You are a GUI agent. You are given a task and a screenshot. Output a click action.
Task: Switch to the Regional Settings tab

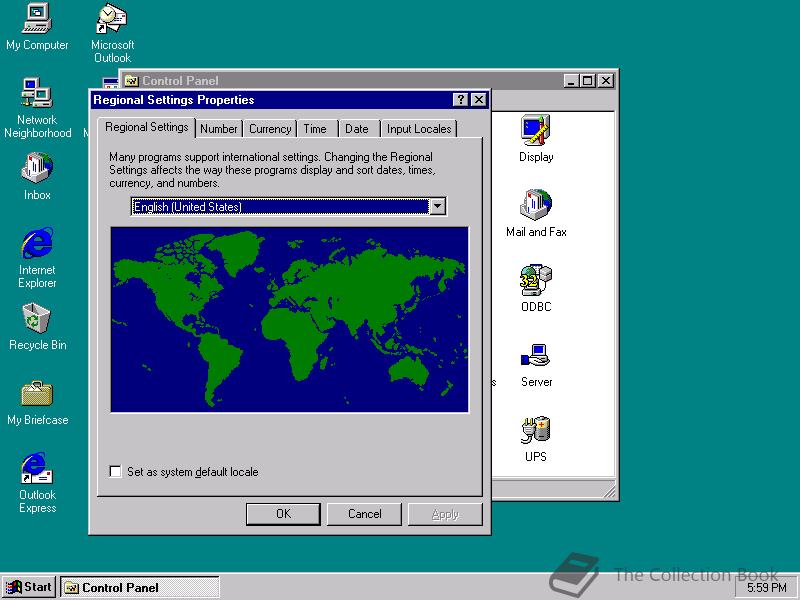pyautogui.click(x=146, y=127)
